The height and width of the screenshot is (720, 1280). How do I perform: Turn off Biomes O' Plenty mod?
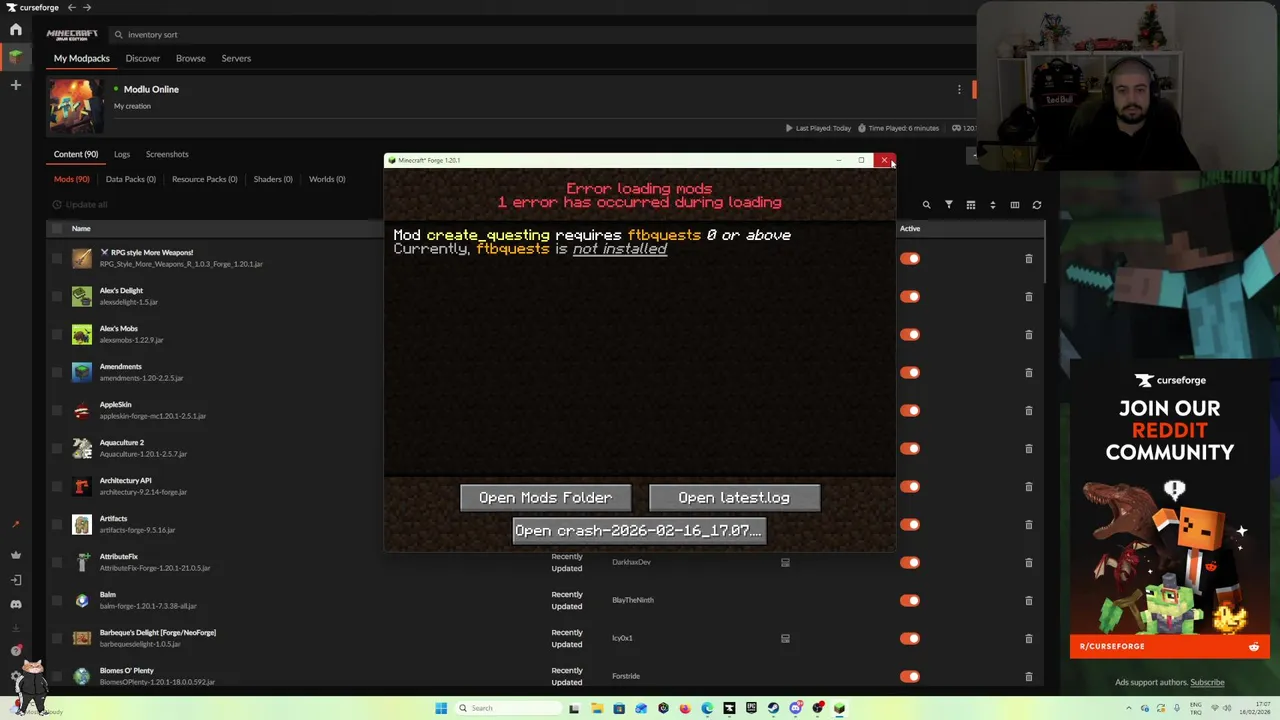click(x=910, y=677)
